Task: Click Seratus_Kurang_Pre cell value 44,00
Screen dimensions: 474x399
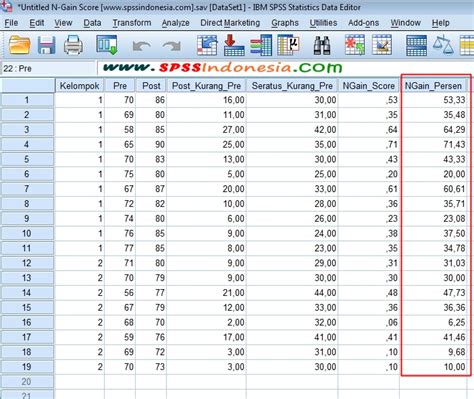Action: (292, 293)
